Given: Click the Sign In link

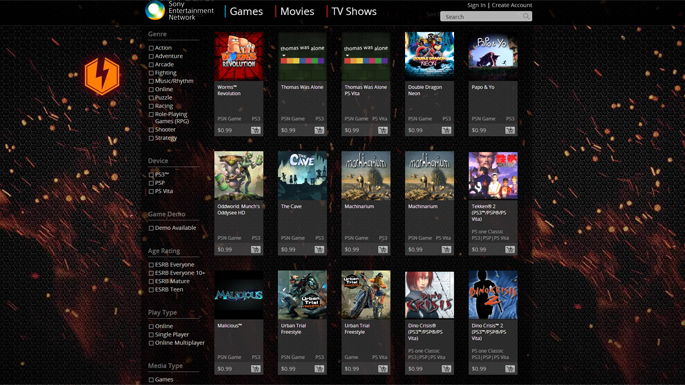Looking at the screenshot, I should 476,5.
